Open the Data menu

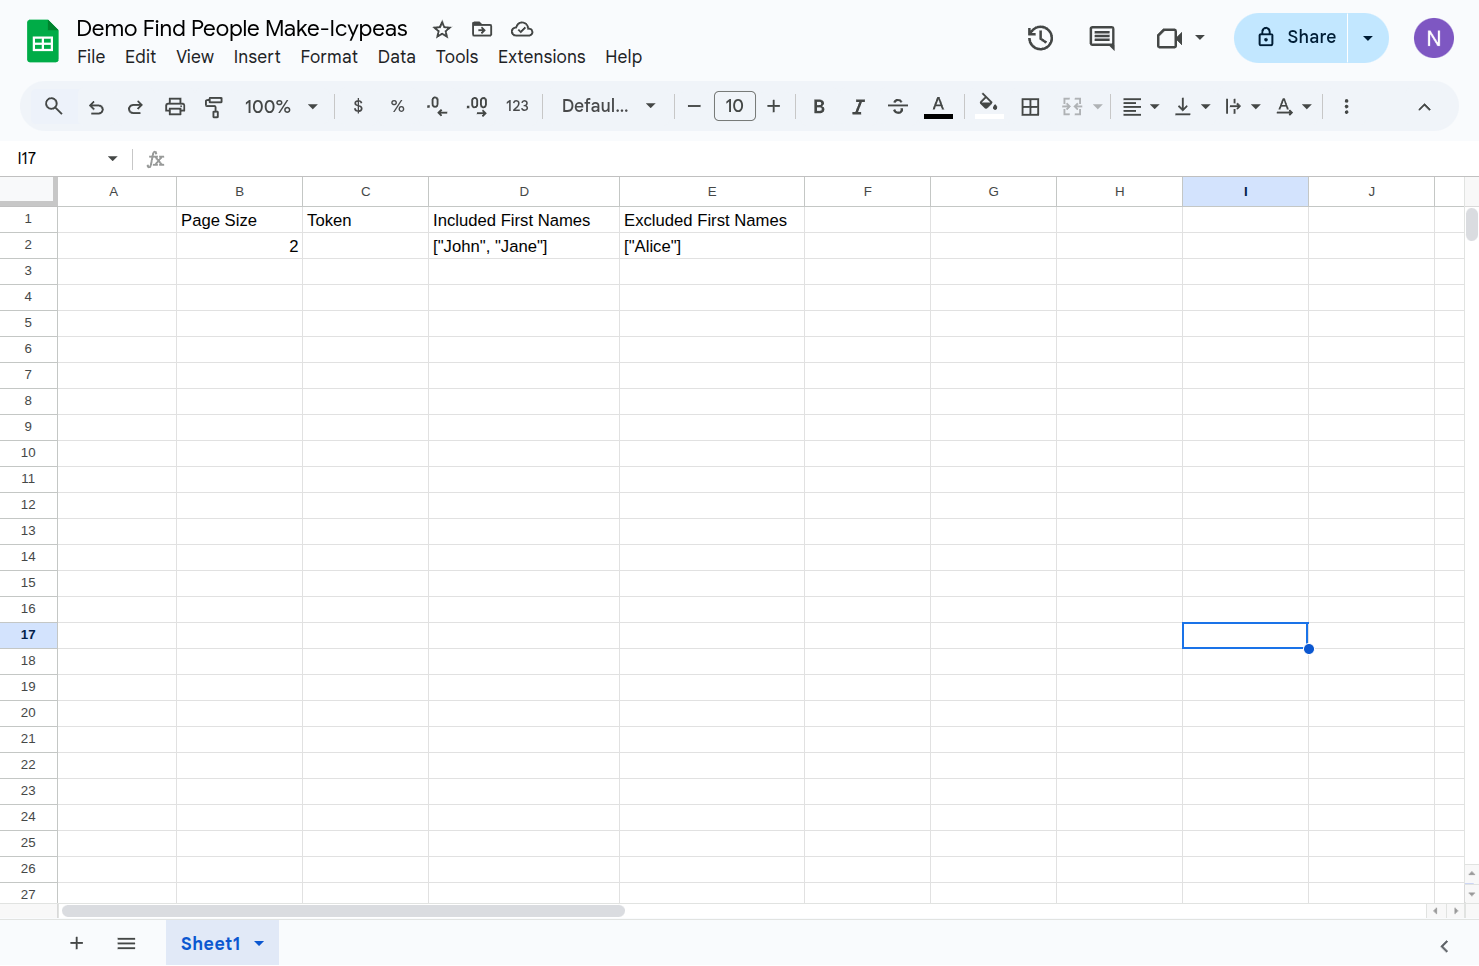tap(396, 57)
